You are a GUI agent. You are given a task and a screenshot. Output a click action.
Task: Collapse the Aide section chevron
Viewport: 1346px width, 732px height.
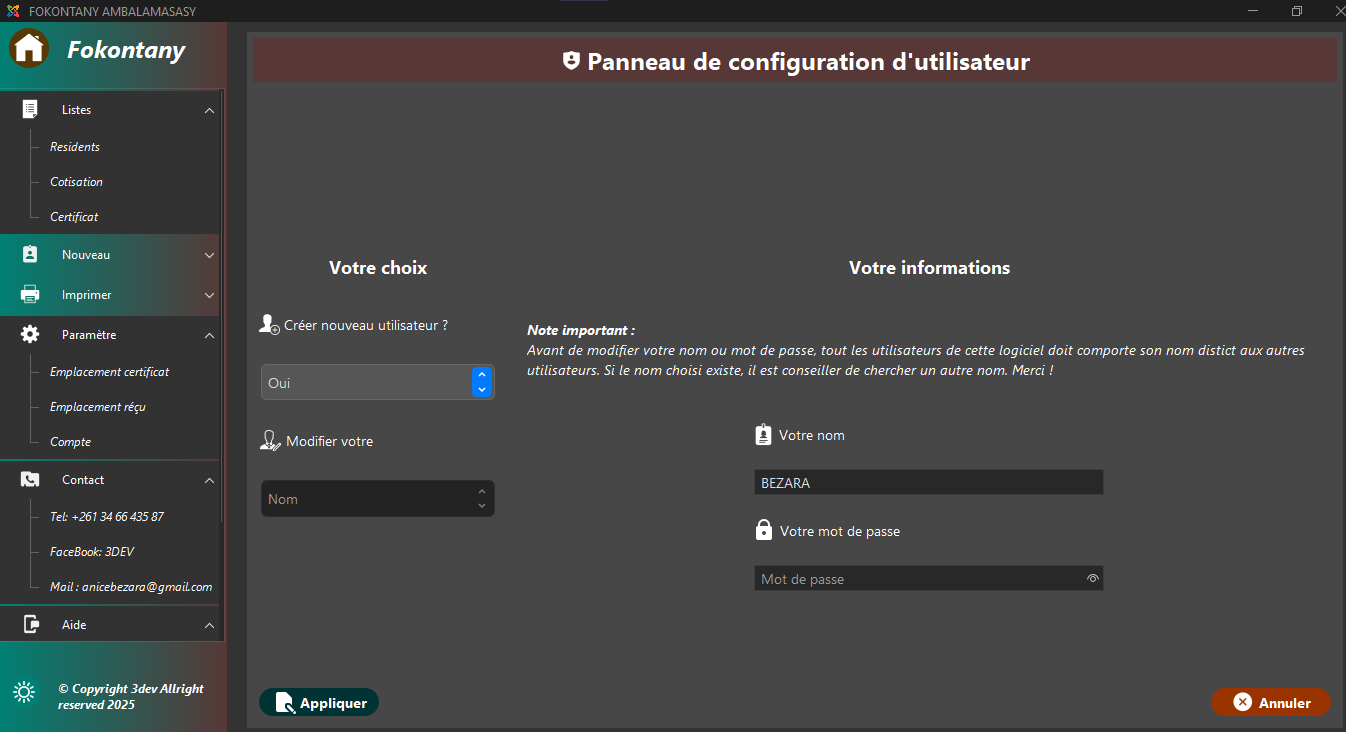[209, 625]
